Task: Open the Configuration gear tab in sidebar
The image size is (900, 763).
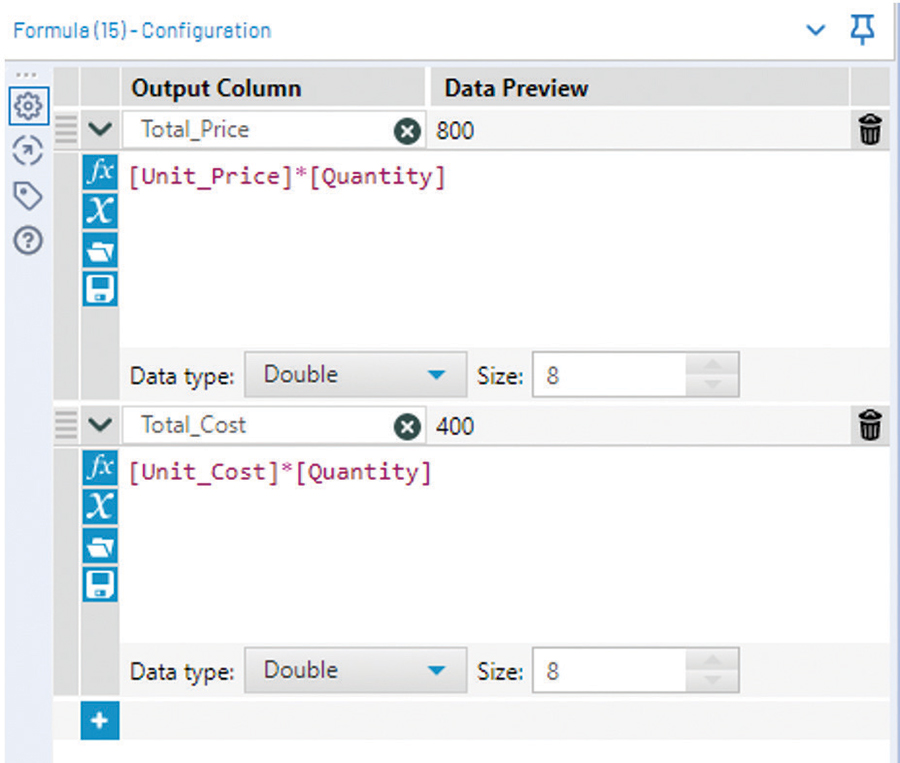Action: [29, 105]
